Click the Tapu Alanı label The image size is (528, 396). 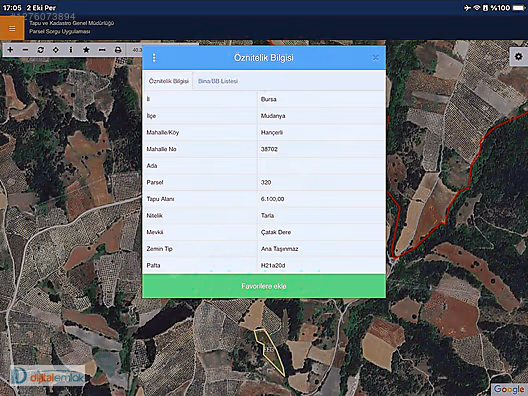click(160, 199)
